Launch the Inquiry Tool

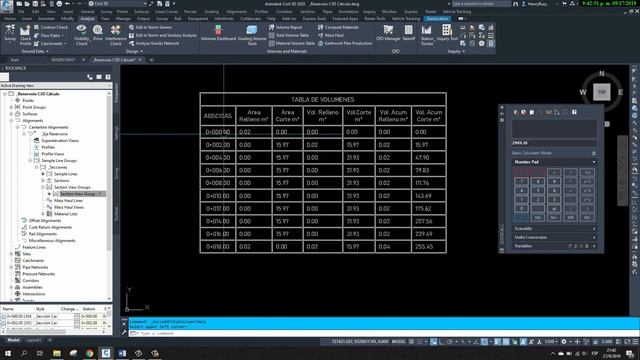tap(447, 33)
